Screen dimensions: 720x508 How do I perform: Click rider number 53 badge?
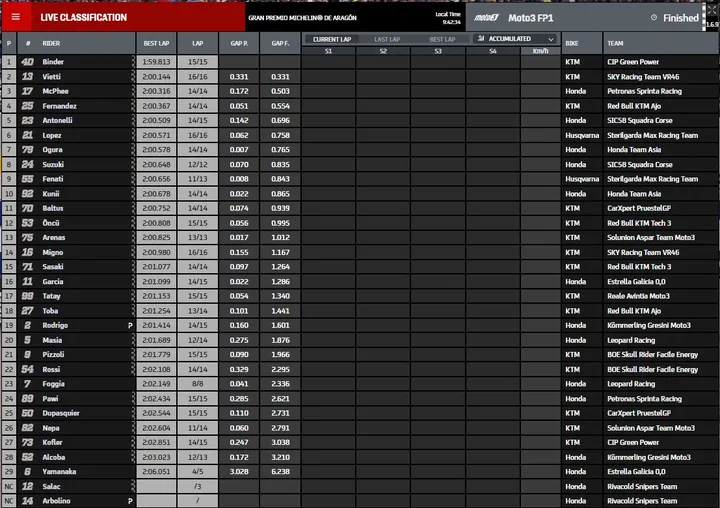(27, 223)
